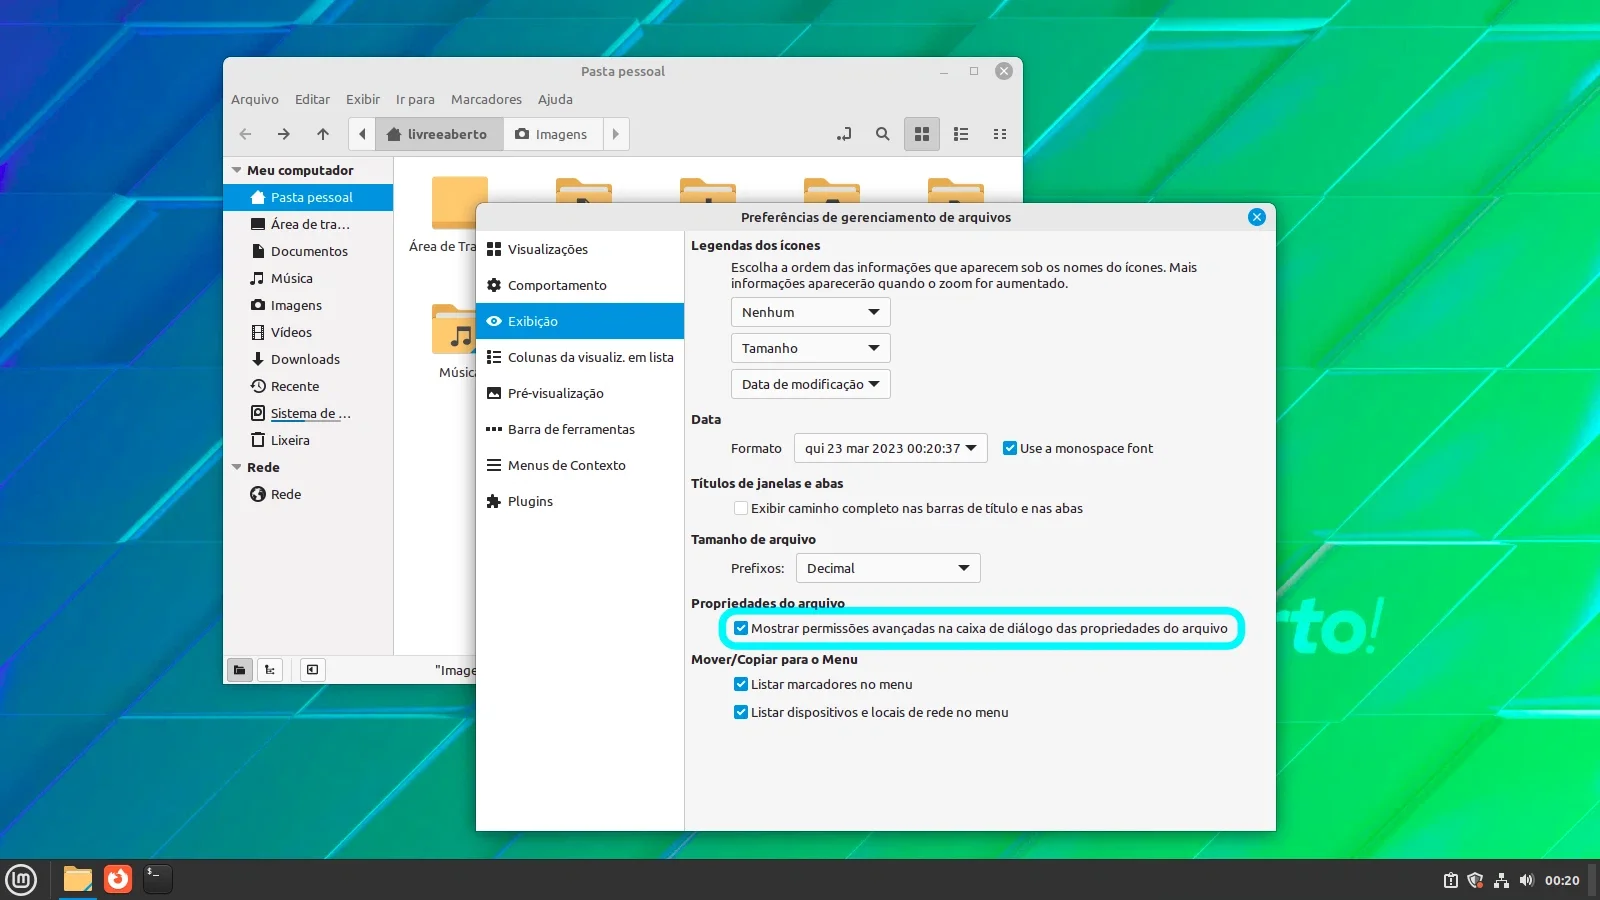
Task: Switch to list view
Action: (961, 134)
